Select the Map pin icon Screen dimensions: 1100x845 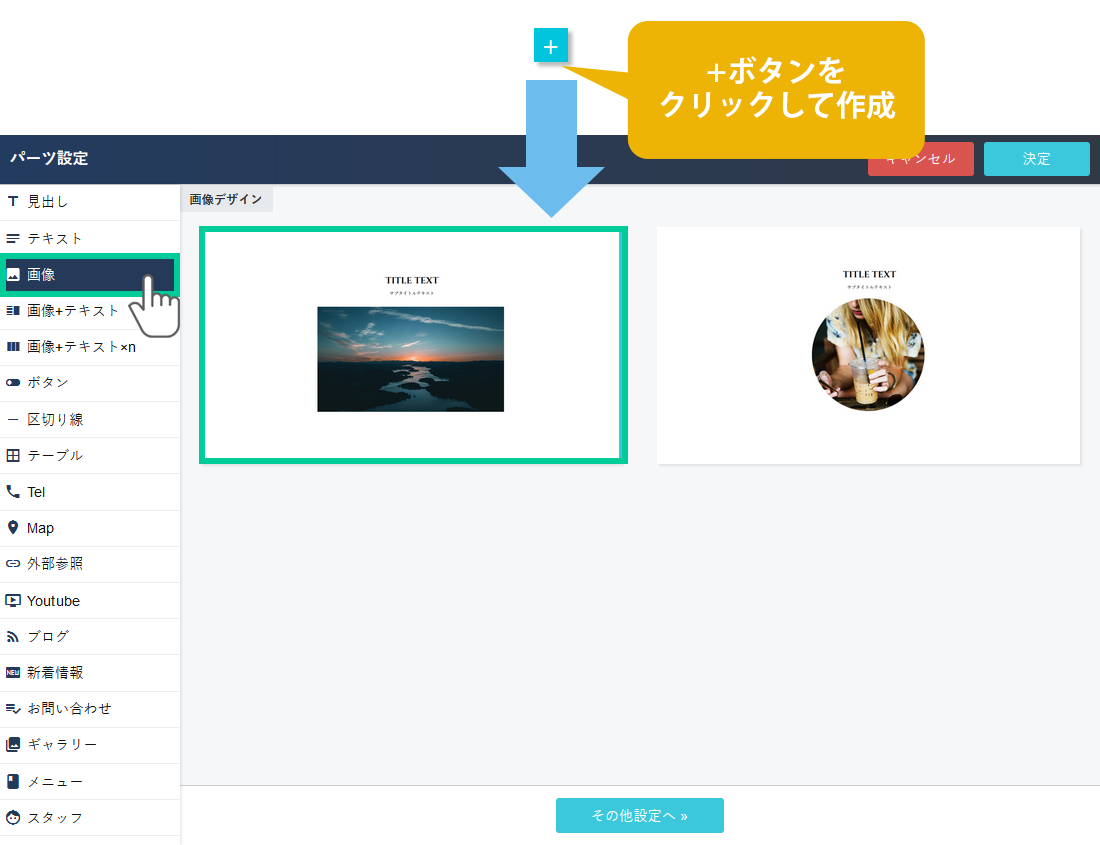13,528
